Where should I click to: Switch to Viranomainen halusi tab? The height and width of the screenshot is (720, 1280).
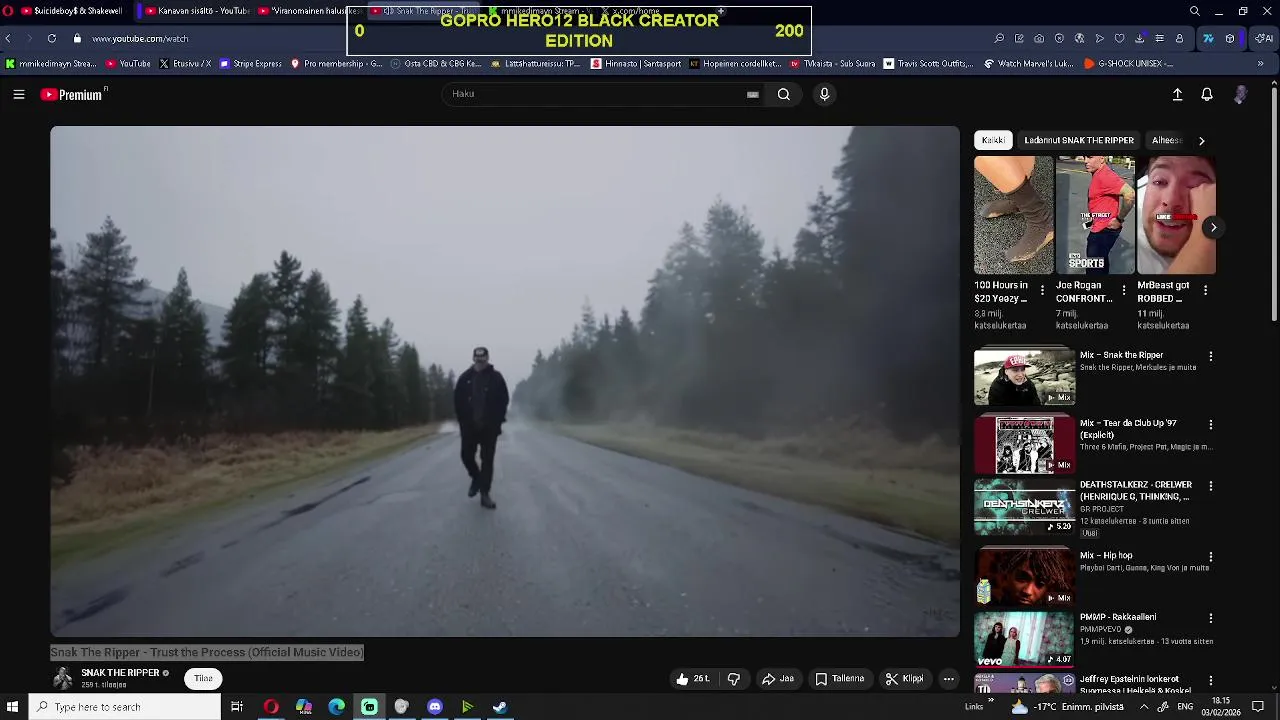click(x=310, y=11)
